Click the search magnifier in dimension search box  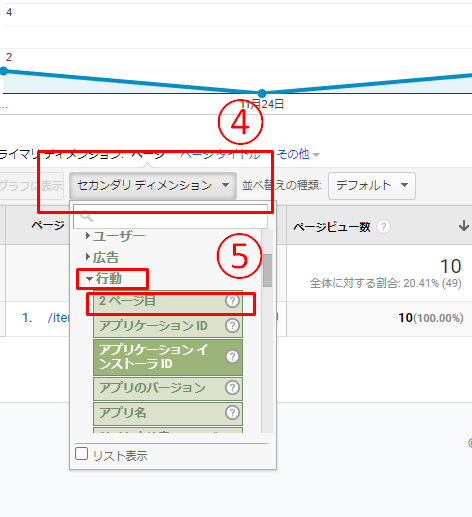click(x=87, y=216)
